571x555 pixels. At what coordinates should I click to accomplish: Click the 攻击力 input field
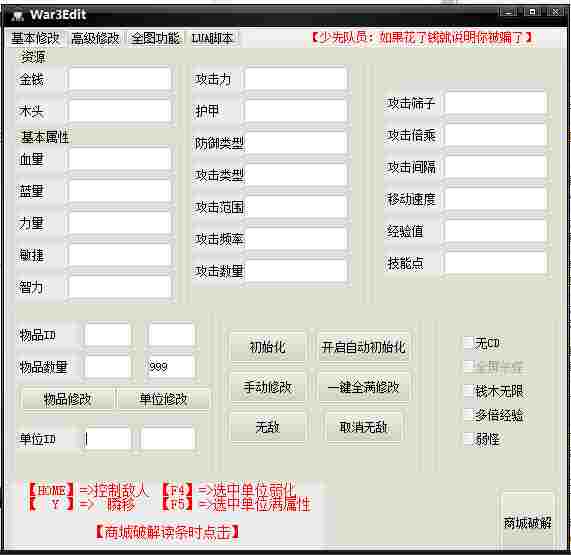pos(296,79)
